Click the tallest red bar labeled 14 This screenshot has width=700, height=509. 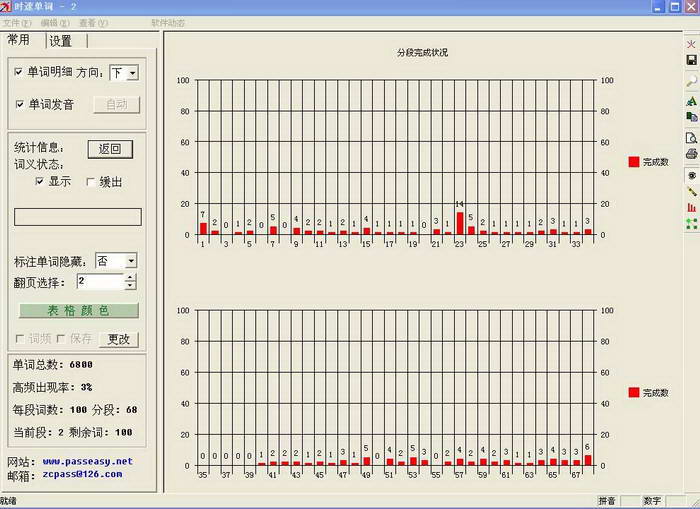(x=460, y=223)
